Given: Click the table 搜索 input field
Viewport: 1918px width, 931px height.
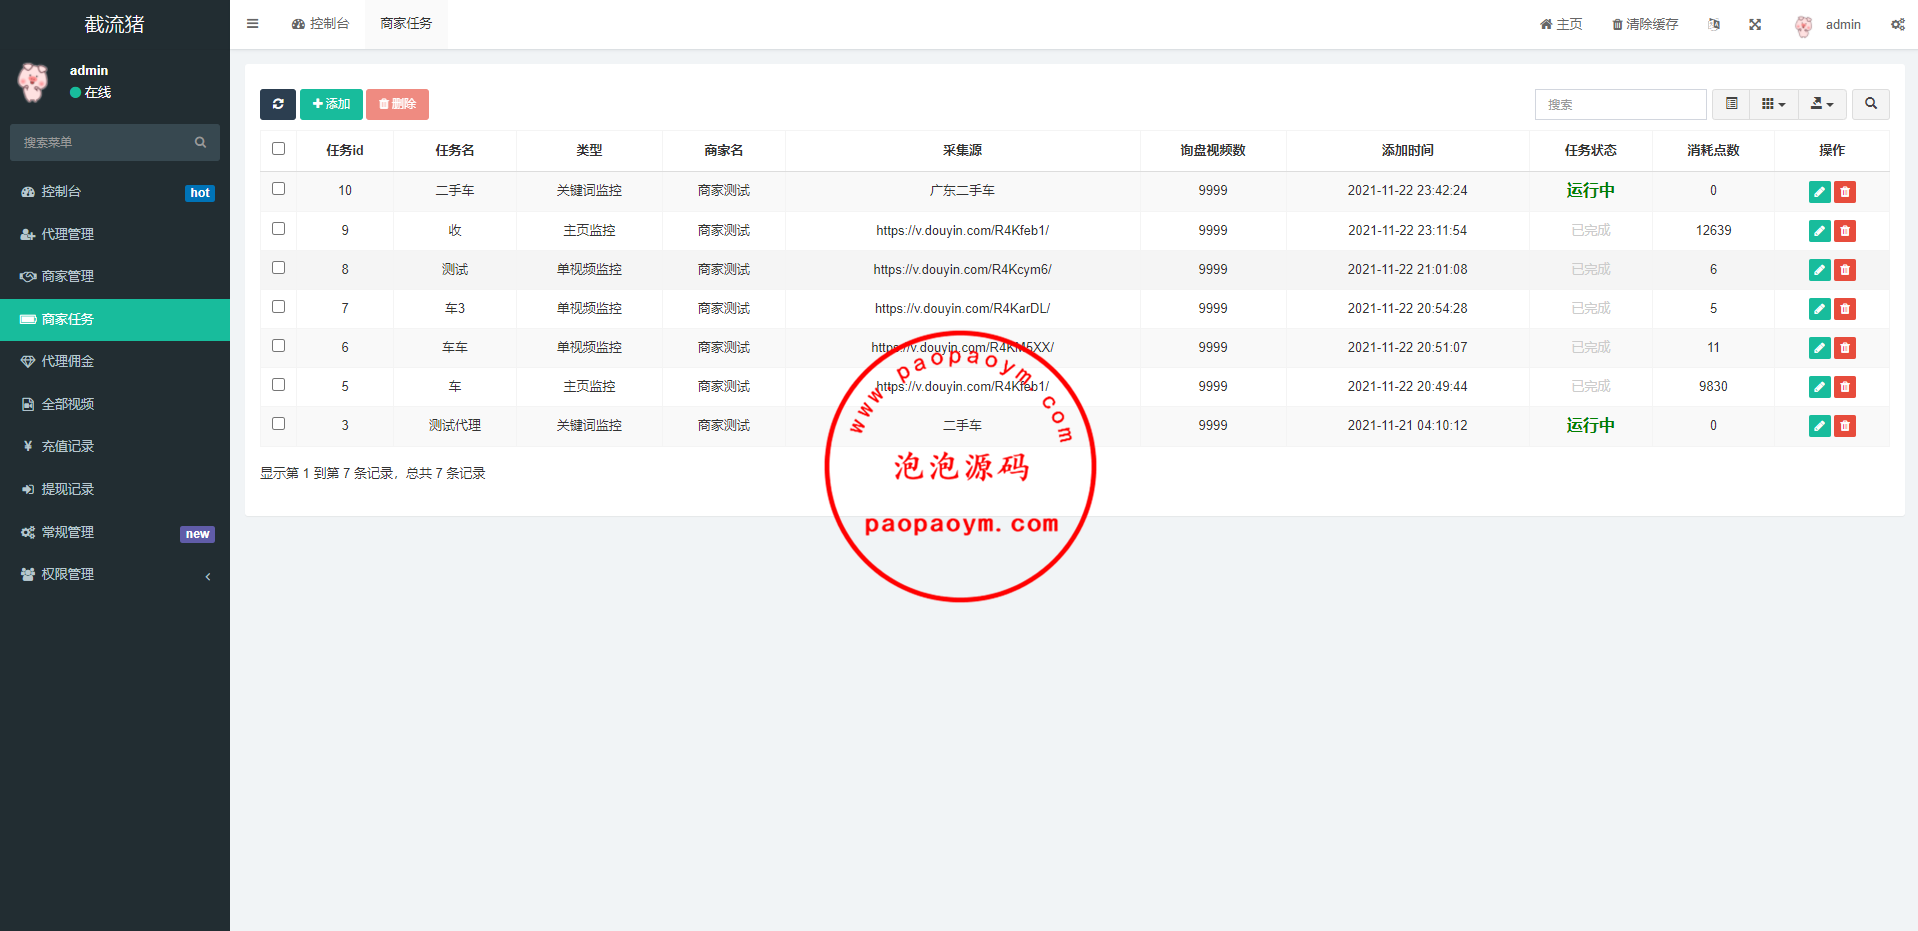Looking at the screenshot, I should pos(1620,104).
